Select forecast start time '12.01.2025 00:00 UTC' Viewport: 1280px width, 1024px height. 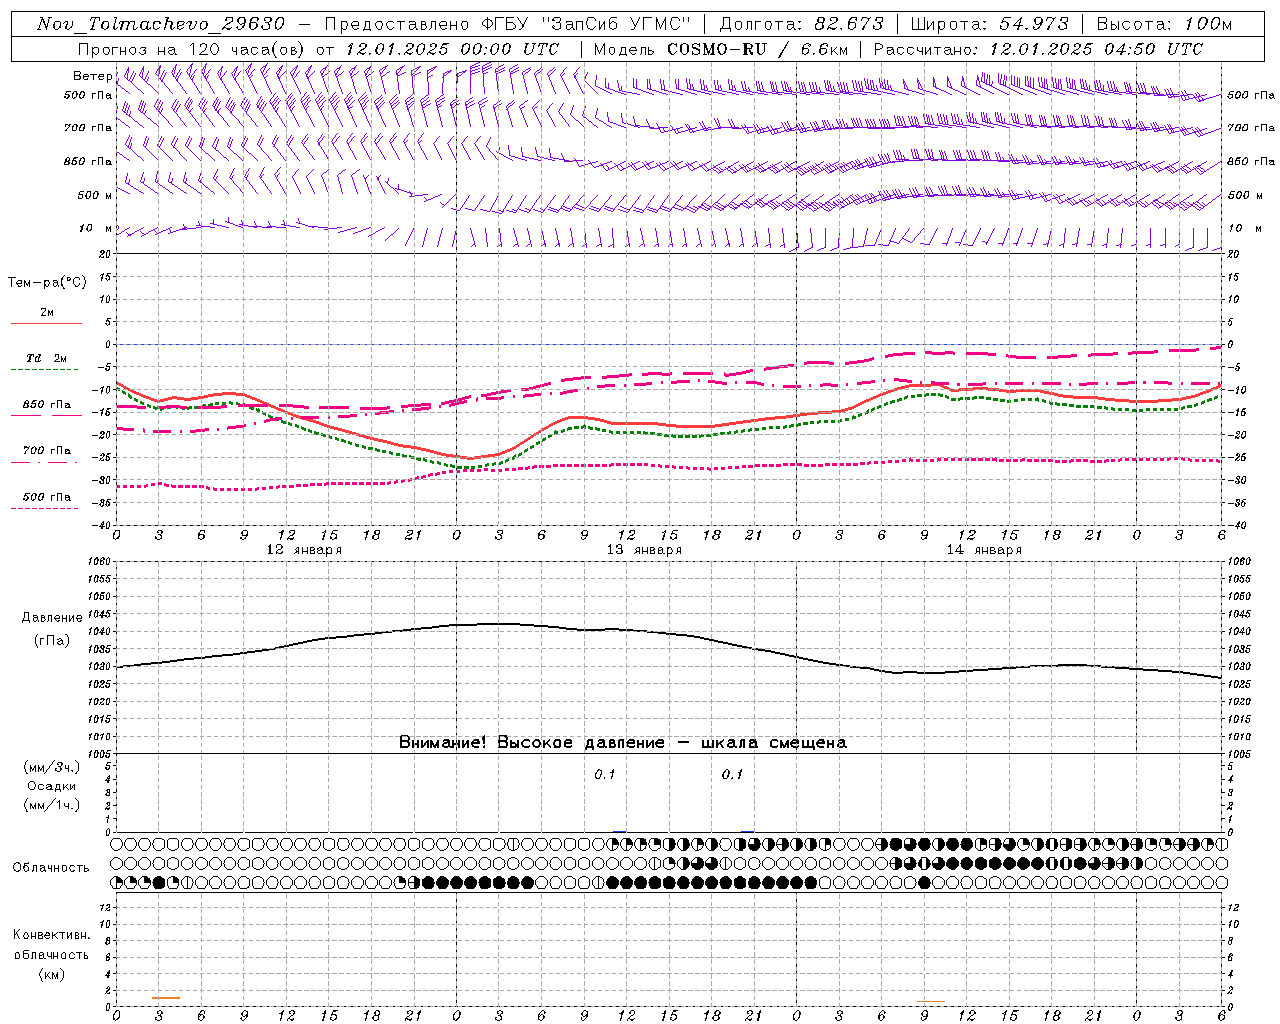(x=451, y=49)
